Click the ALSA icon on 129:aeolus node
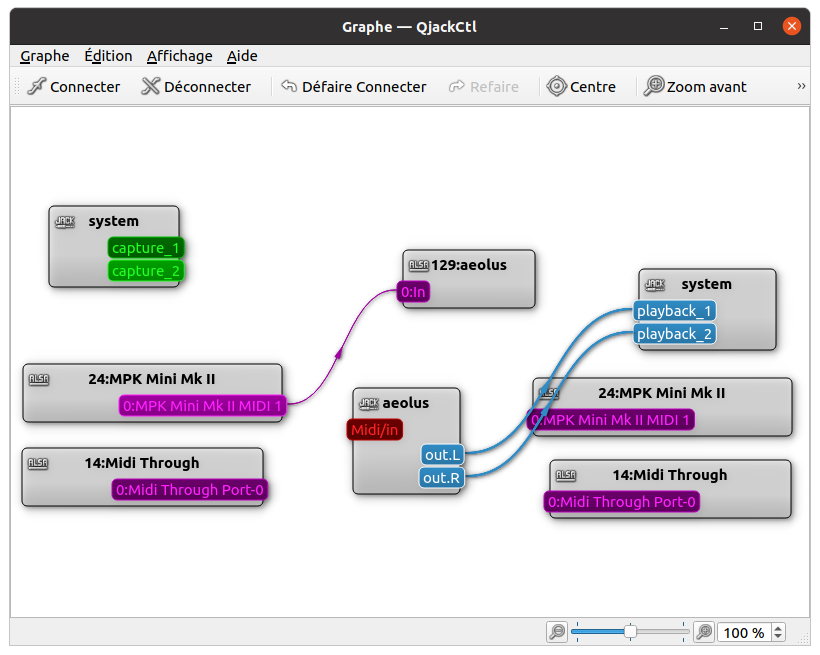 click(x=418, y=265)
